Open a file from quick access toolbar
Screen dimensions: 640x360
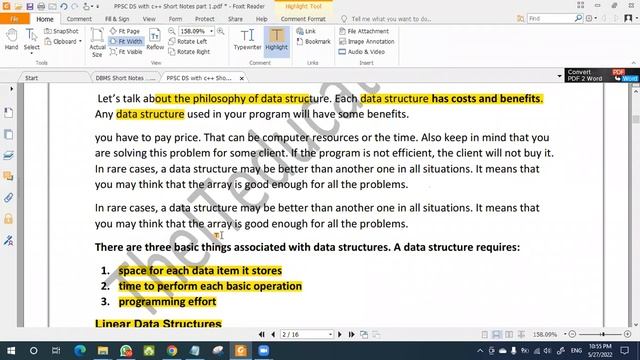click(18, 6)
